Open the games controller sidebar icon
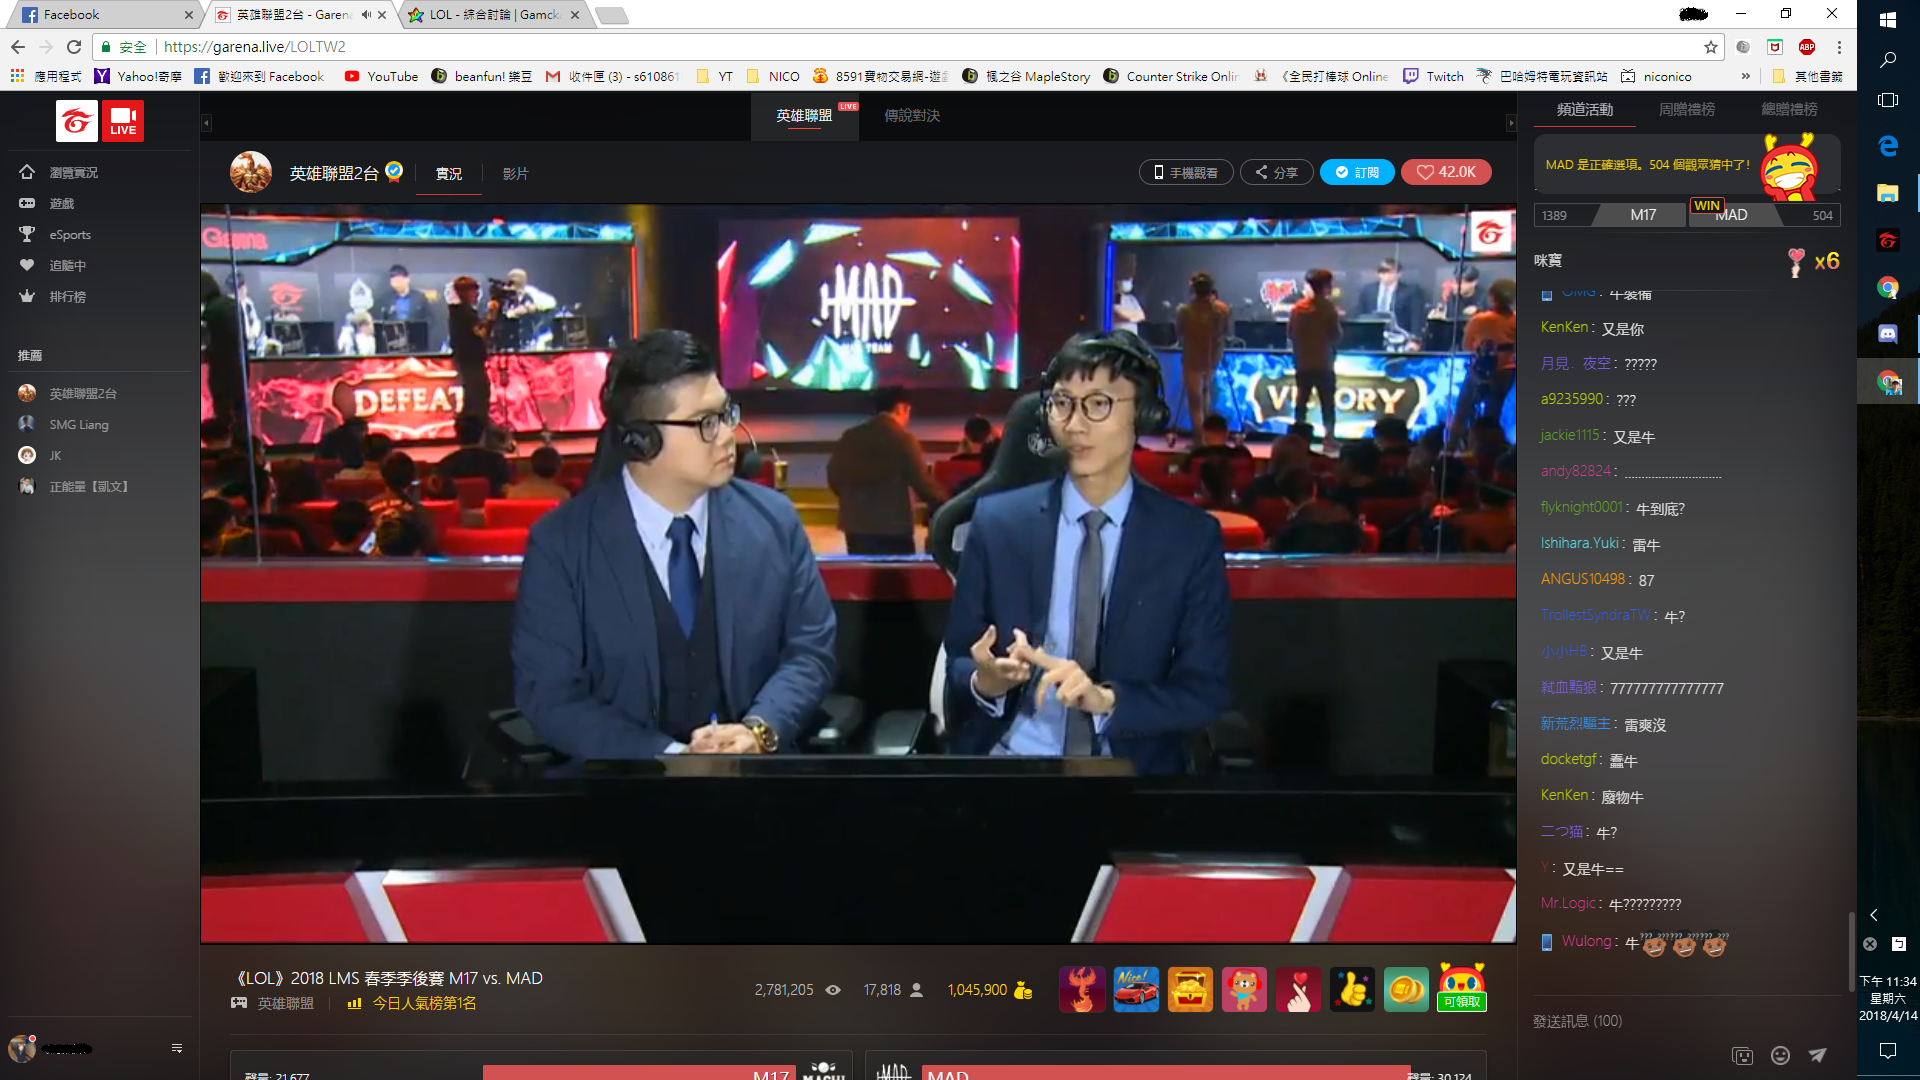 (27, 203)
